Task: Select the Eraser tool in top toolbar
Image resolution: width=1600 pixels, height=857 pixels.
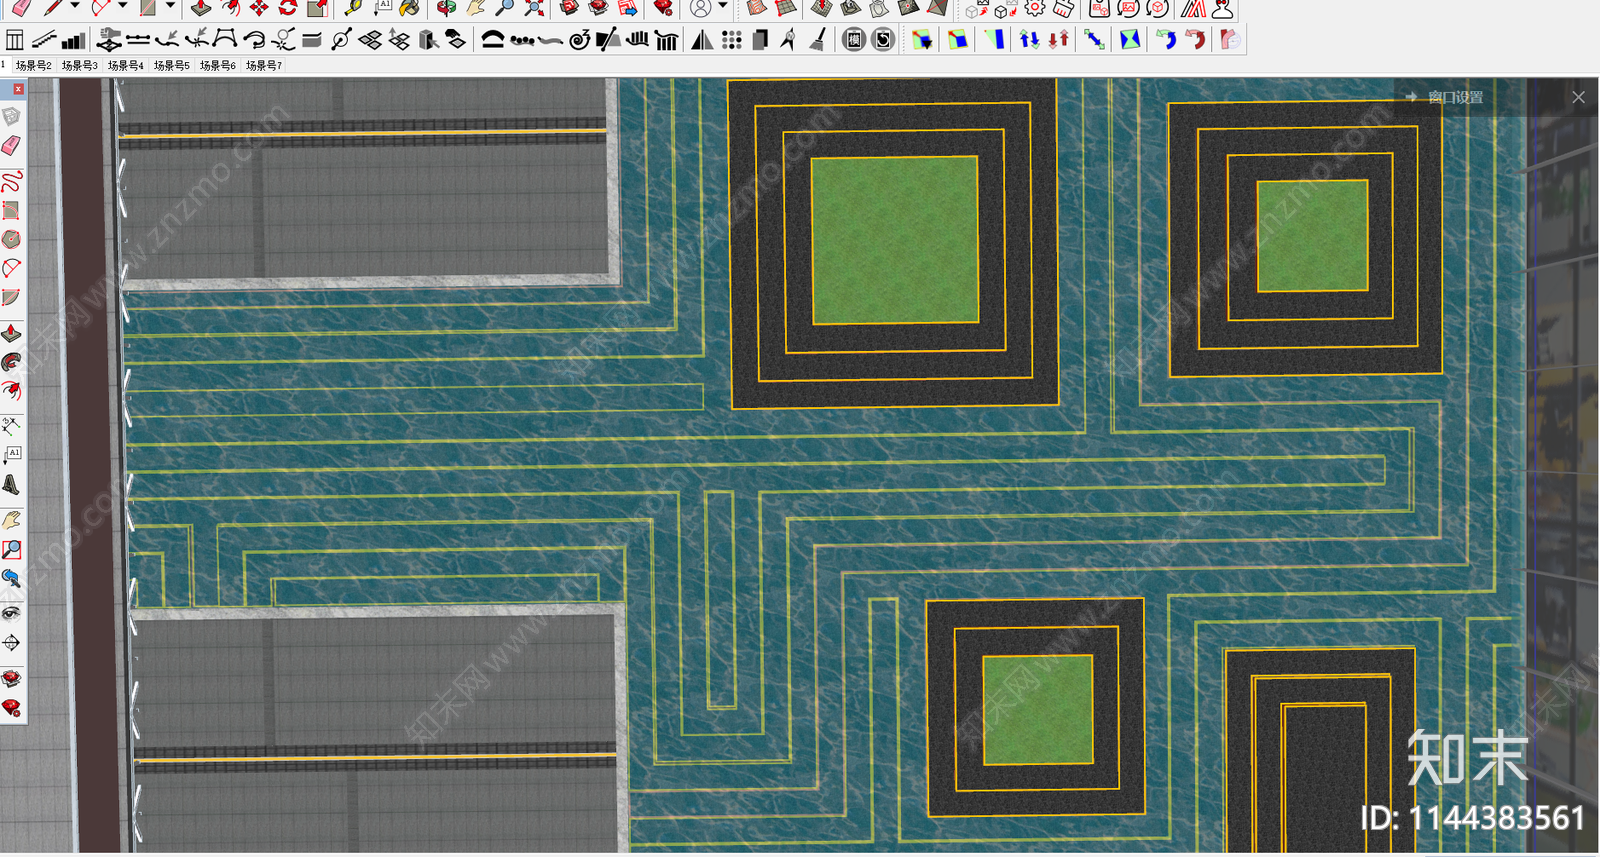Action: point(20,8)
